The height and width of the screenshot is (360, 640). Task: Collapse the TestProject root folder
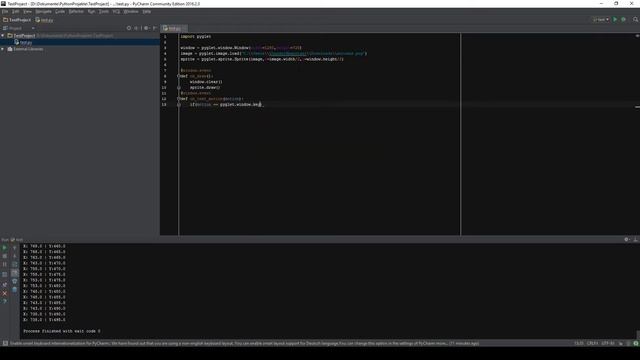coord(3,36)
